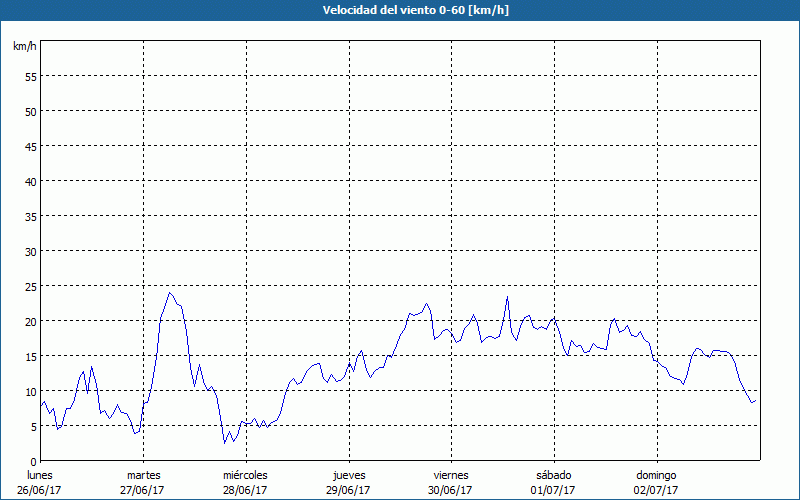800x500 pixels.
Task: Select the 'martes' day label
Action: point(143,474)
